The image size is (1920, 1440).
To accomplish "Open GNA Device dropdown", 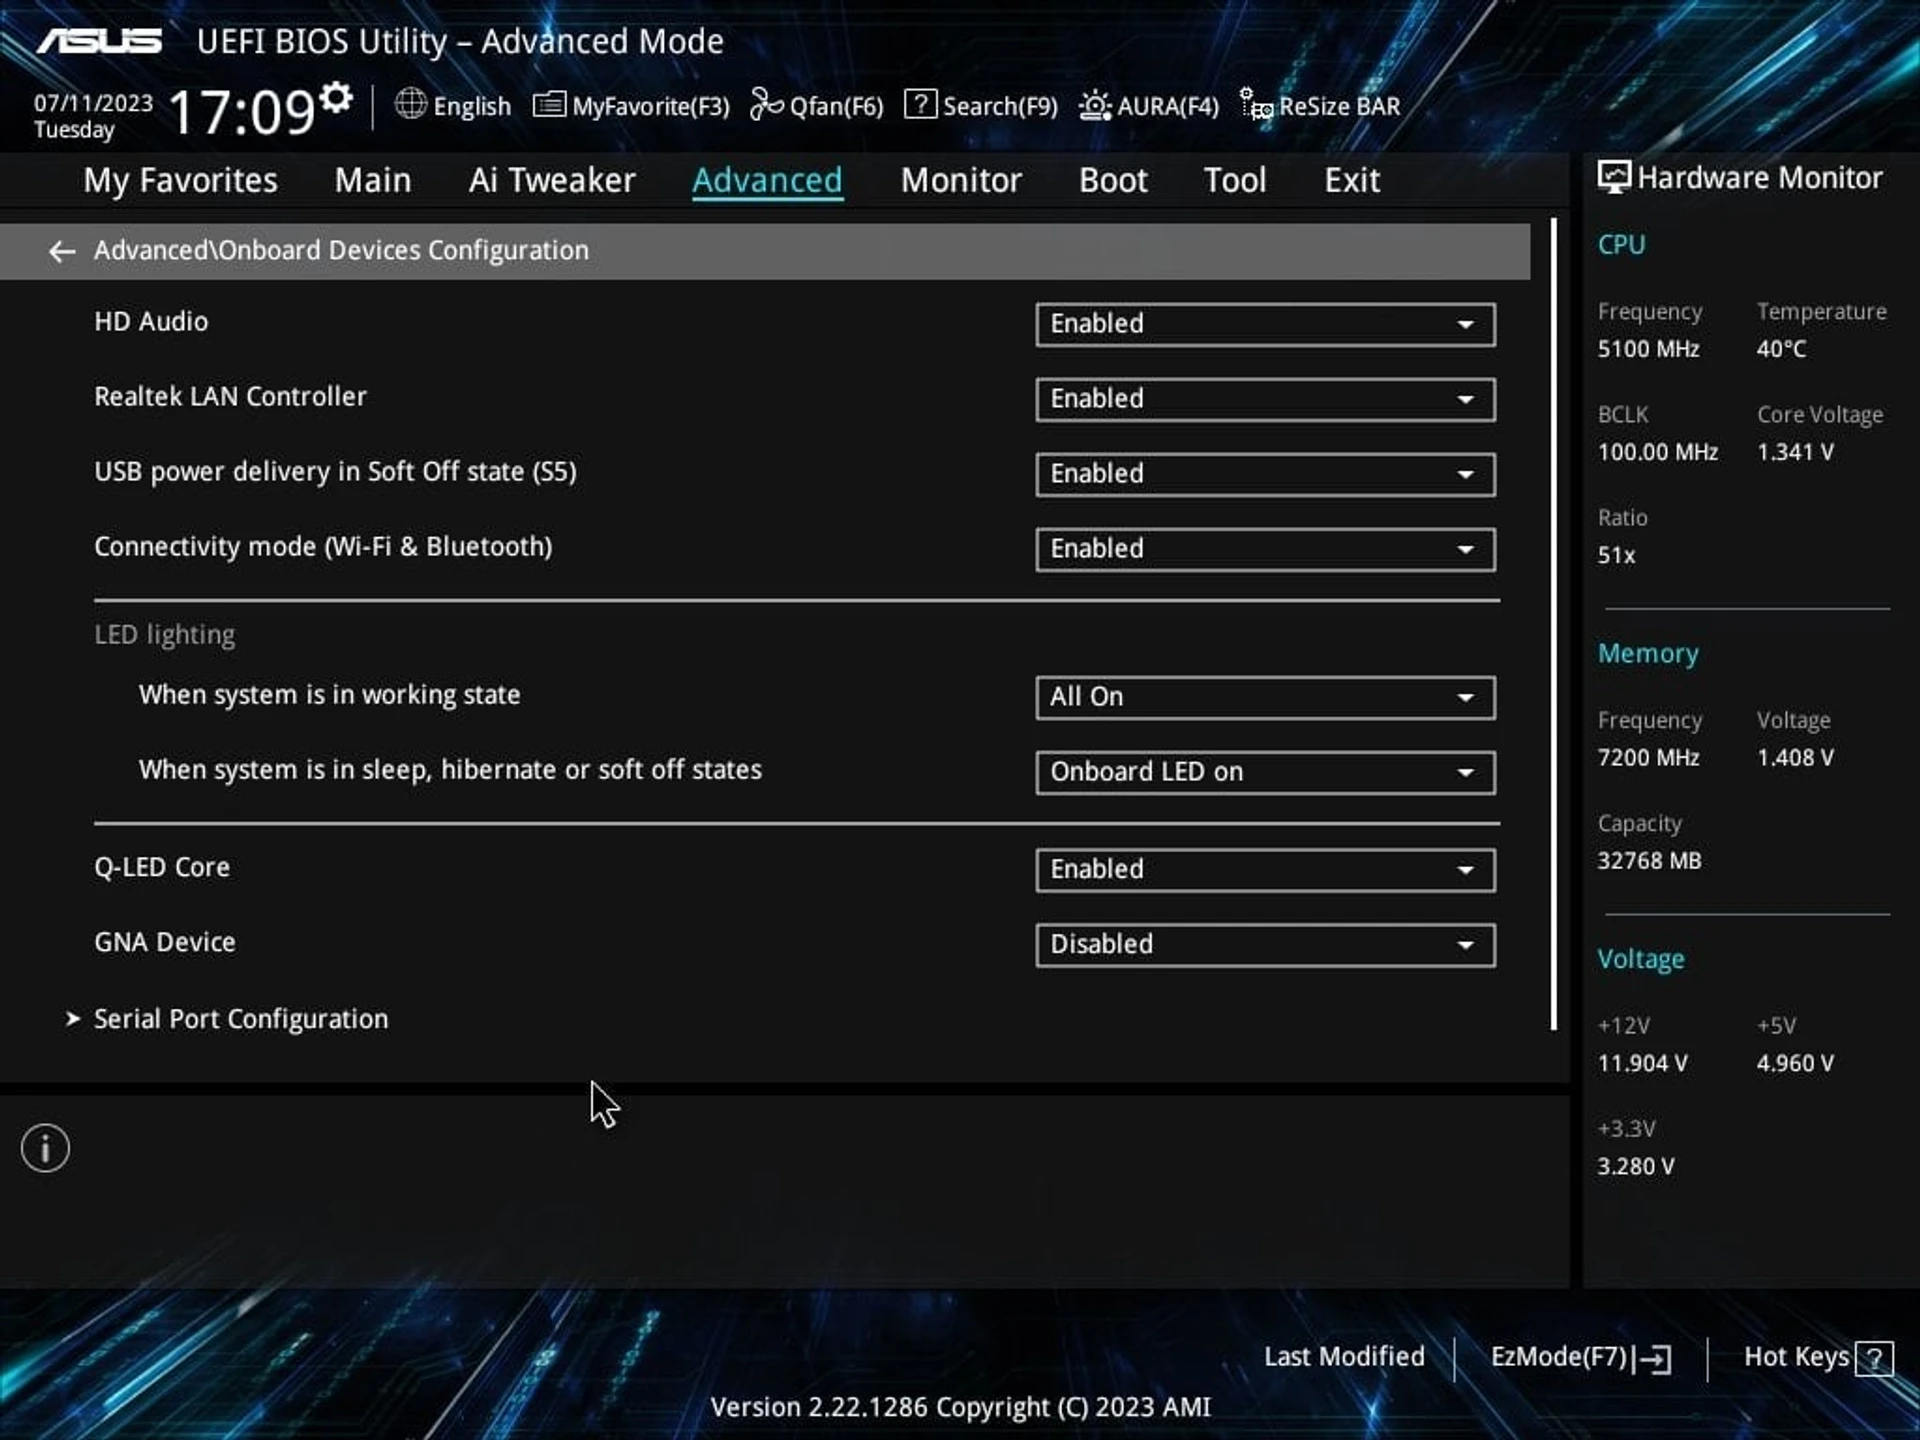I will click(1265, 944).
